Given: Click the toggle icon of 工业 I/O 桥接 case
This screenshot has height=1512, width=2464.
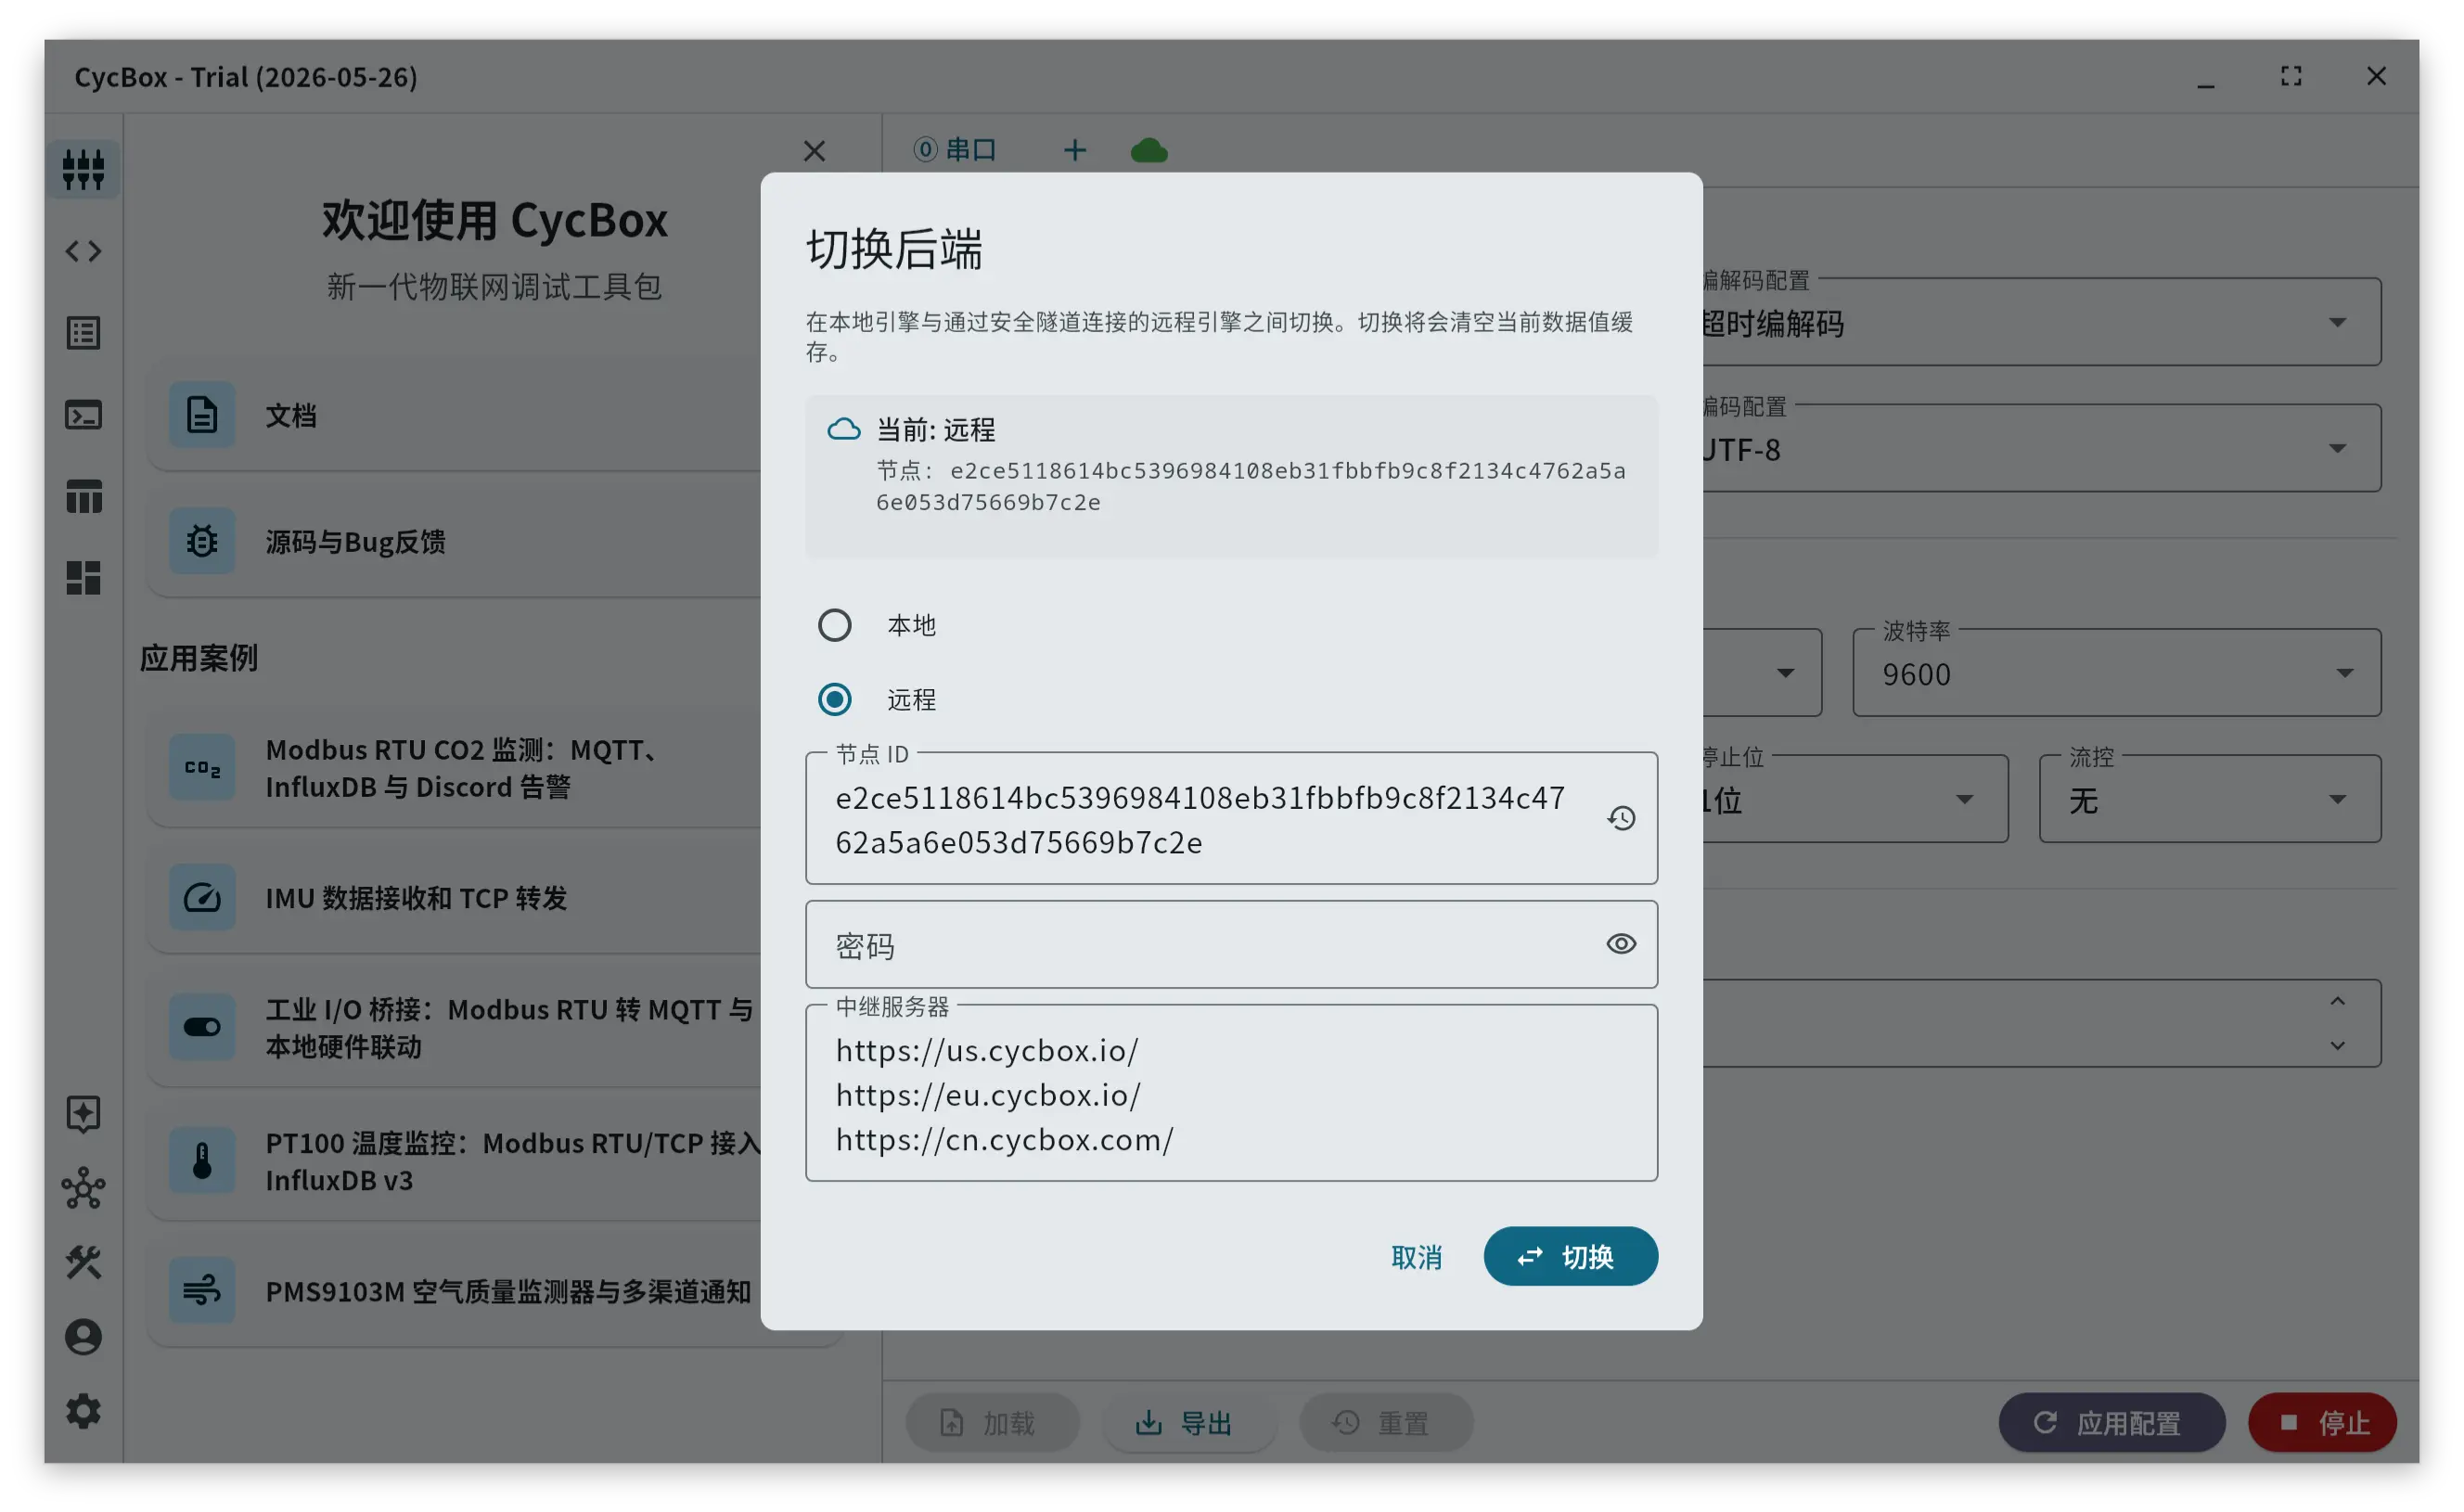Looking at the screenshot, I should click(202, 1027).
